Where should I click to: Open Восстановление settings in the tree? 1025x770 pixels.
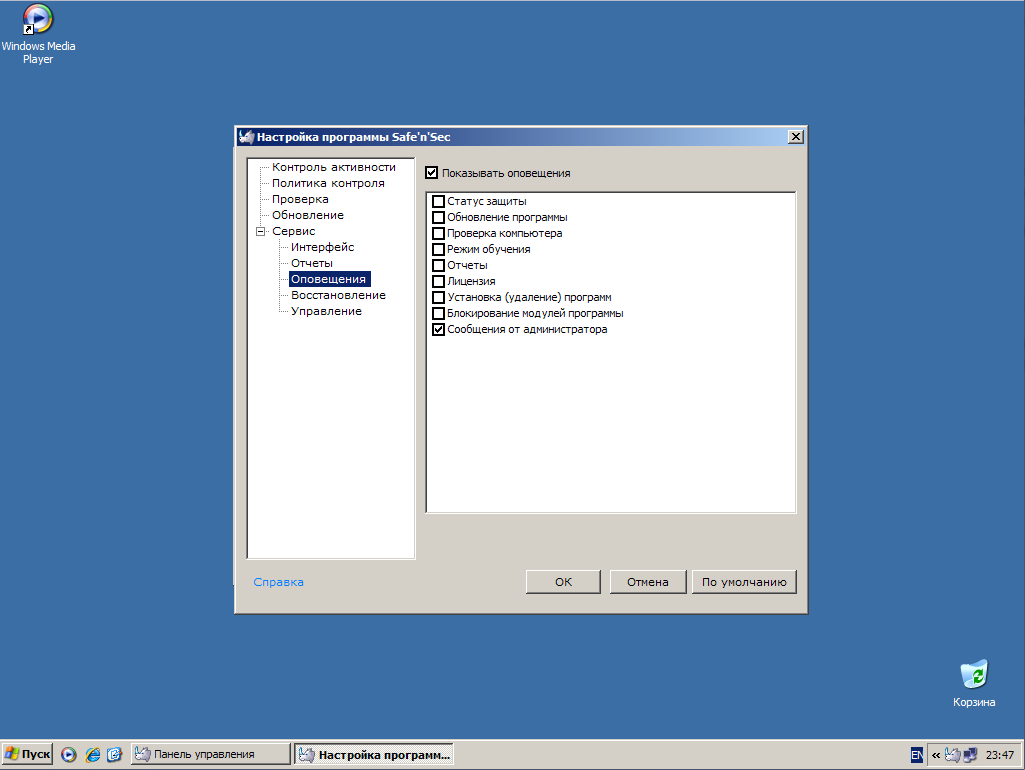click(x=339, y=295)
